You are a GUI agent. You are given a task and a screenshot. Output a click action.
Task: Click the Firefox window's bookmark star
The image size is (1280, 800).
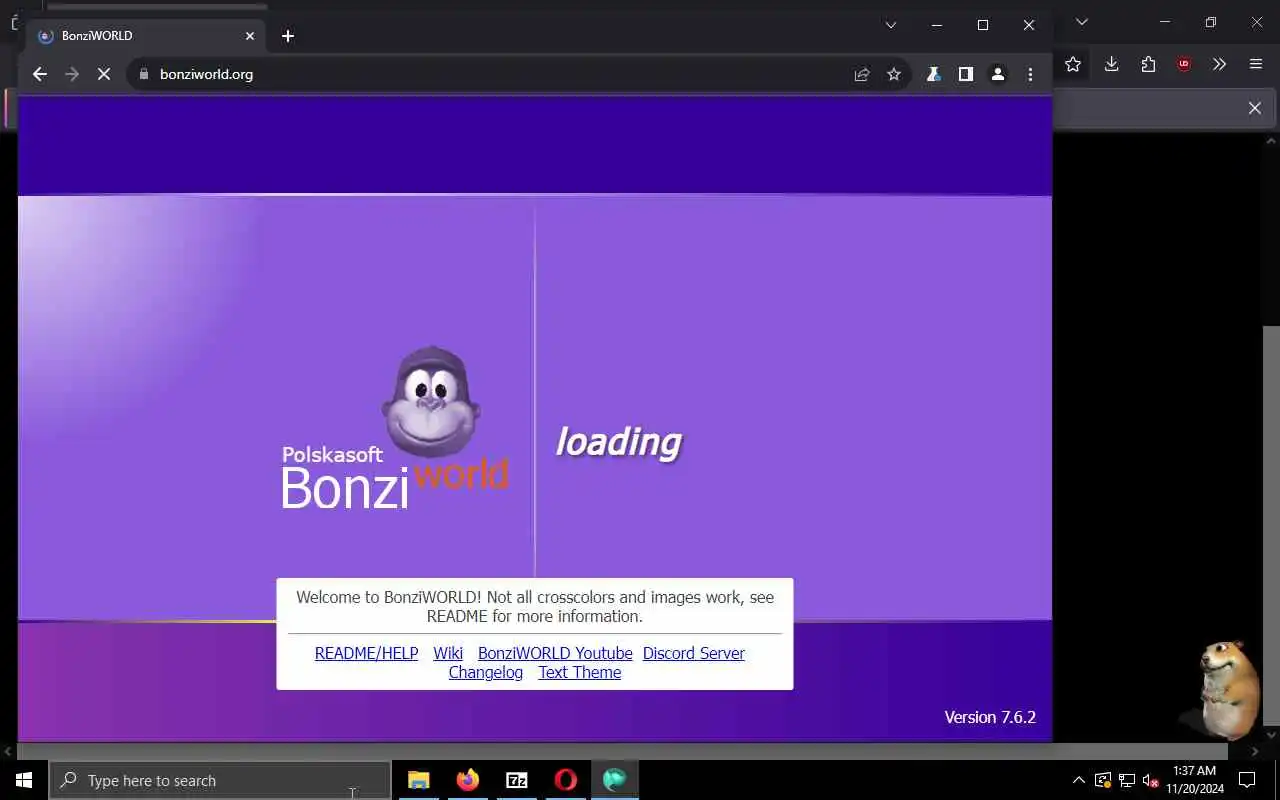pos(1073,64)
